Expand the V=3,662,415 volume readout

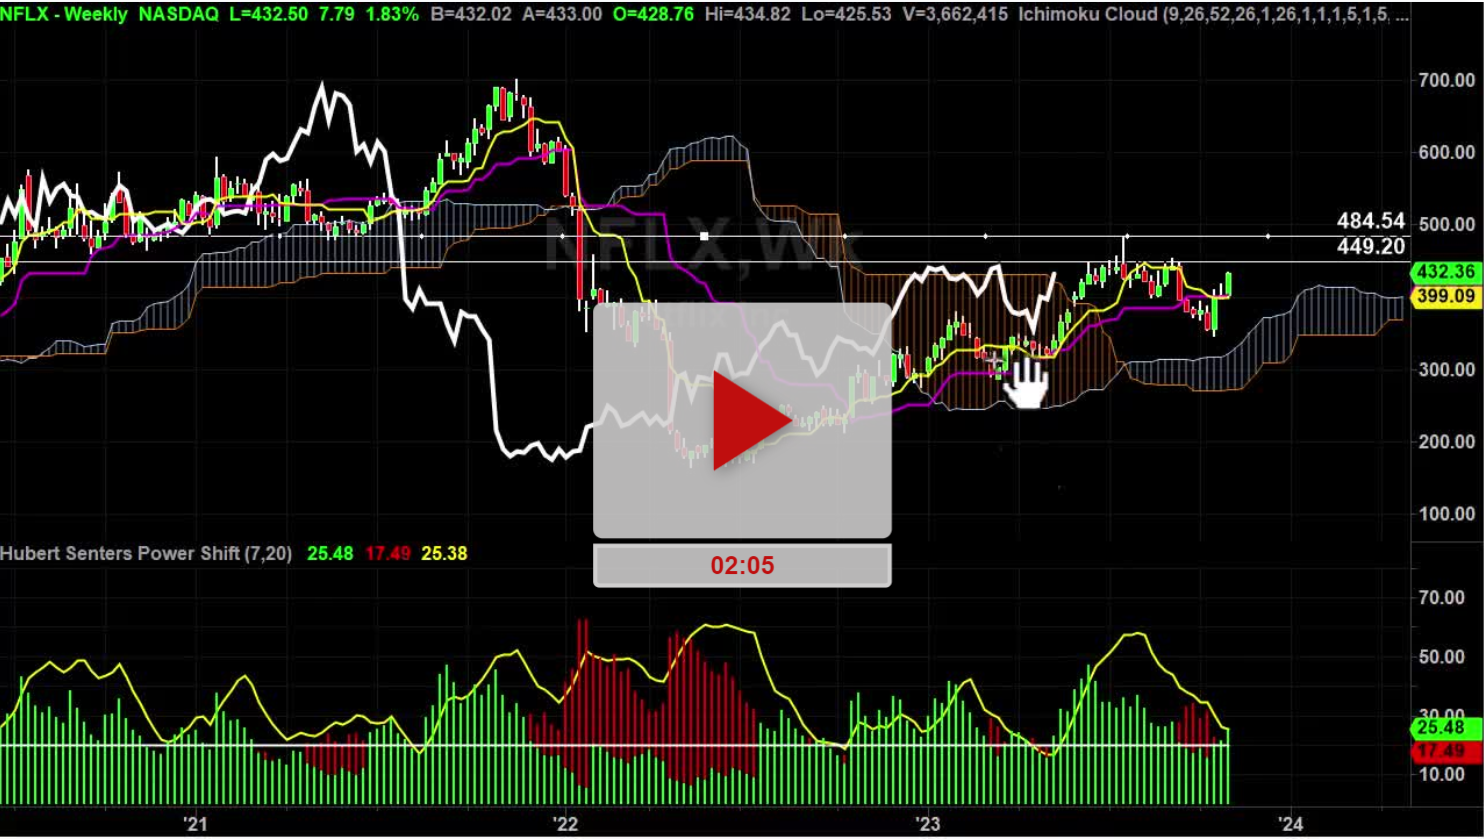pos(953,17)
